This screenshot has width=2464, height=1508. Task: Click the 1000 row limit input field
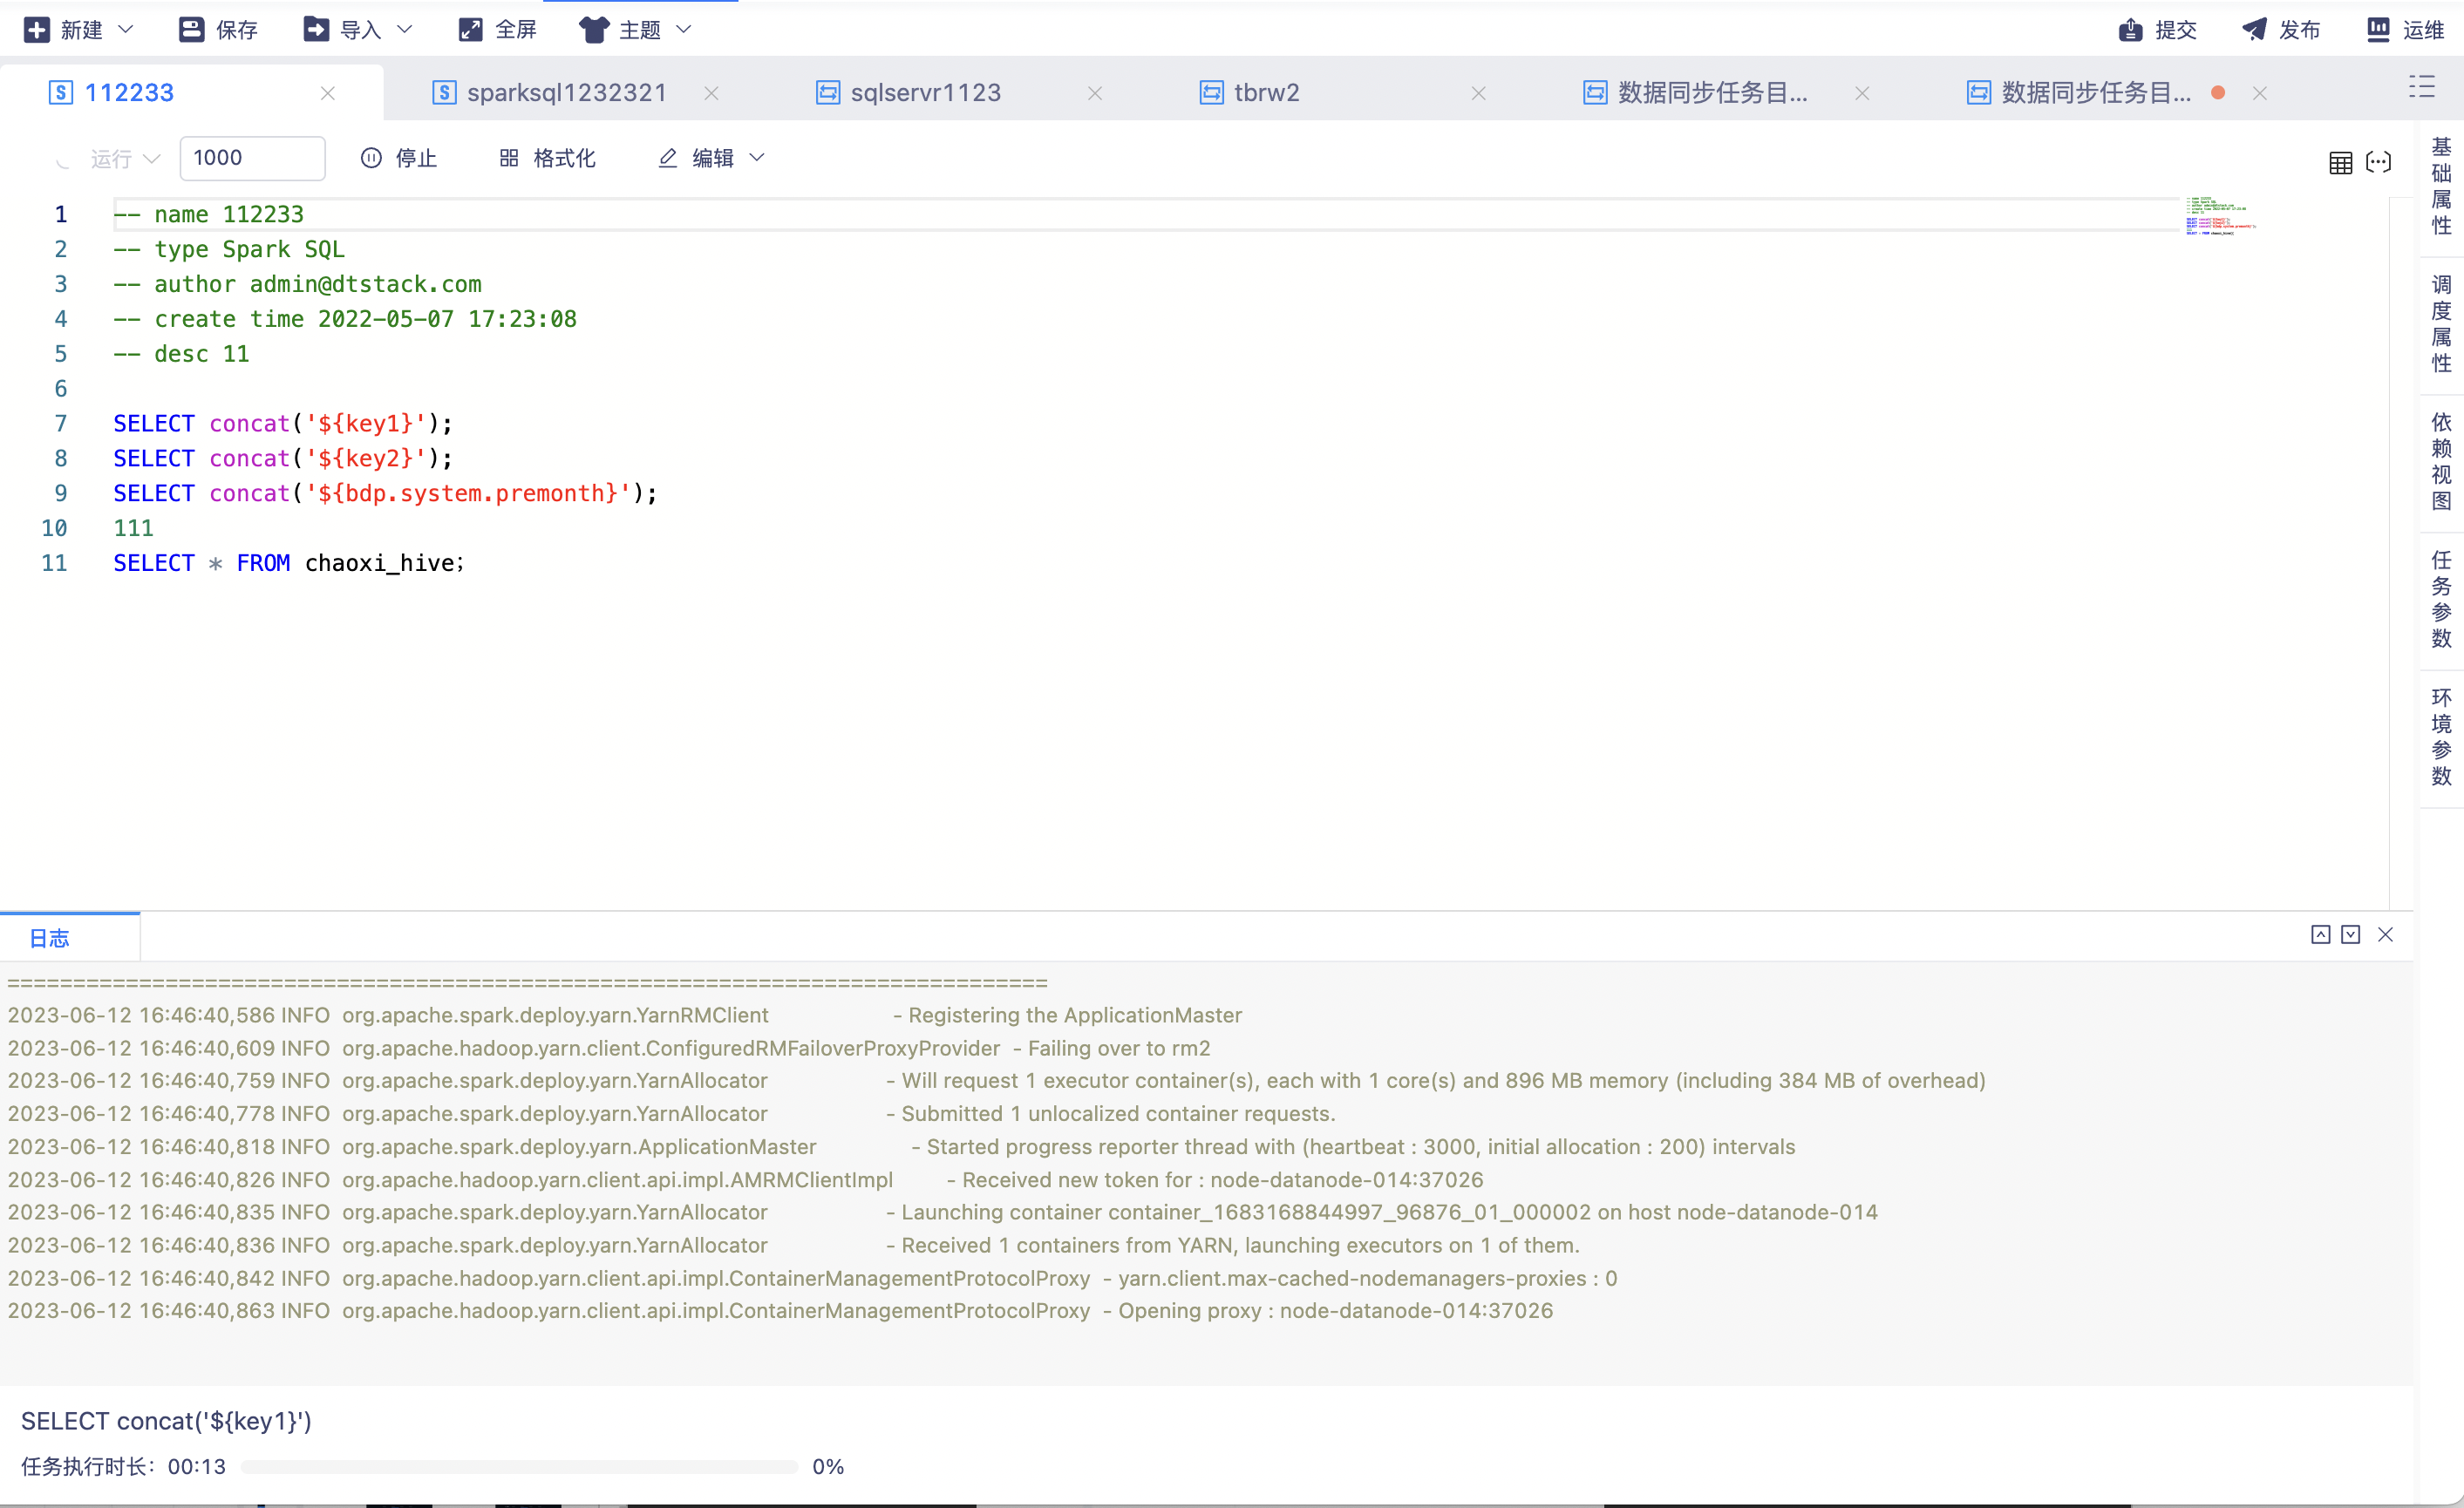pyautogui.click(x=252, y=158)
